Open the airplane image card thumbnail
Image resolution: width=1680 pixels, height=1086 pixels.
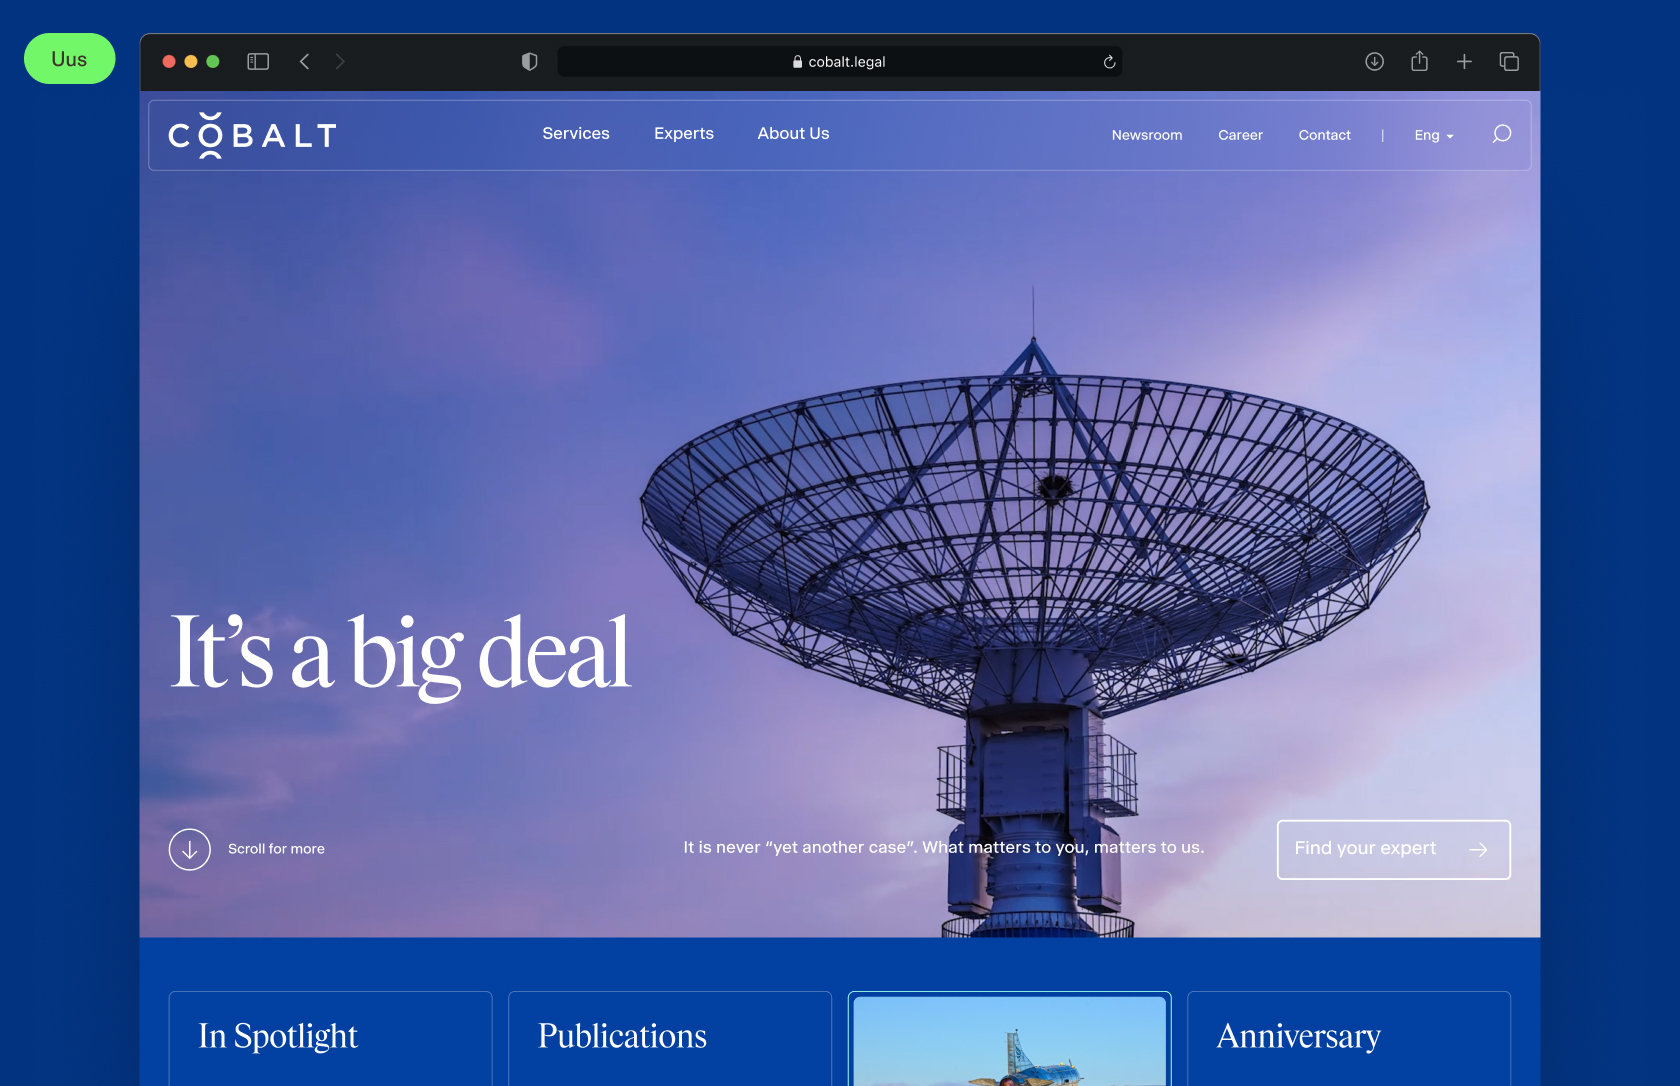pyautogui.click(x=1009, y=1040)
